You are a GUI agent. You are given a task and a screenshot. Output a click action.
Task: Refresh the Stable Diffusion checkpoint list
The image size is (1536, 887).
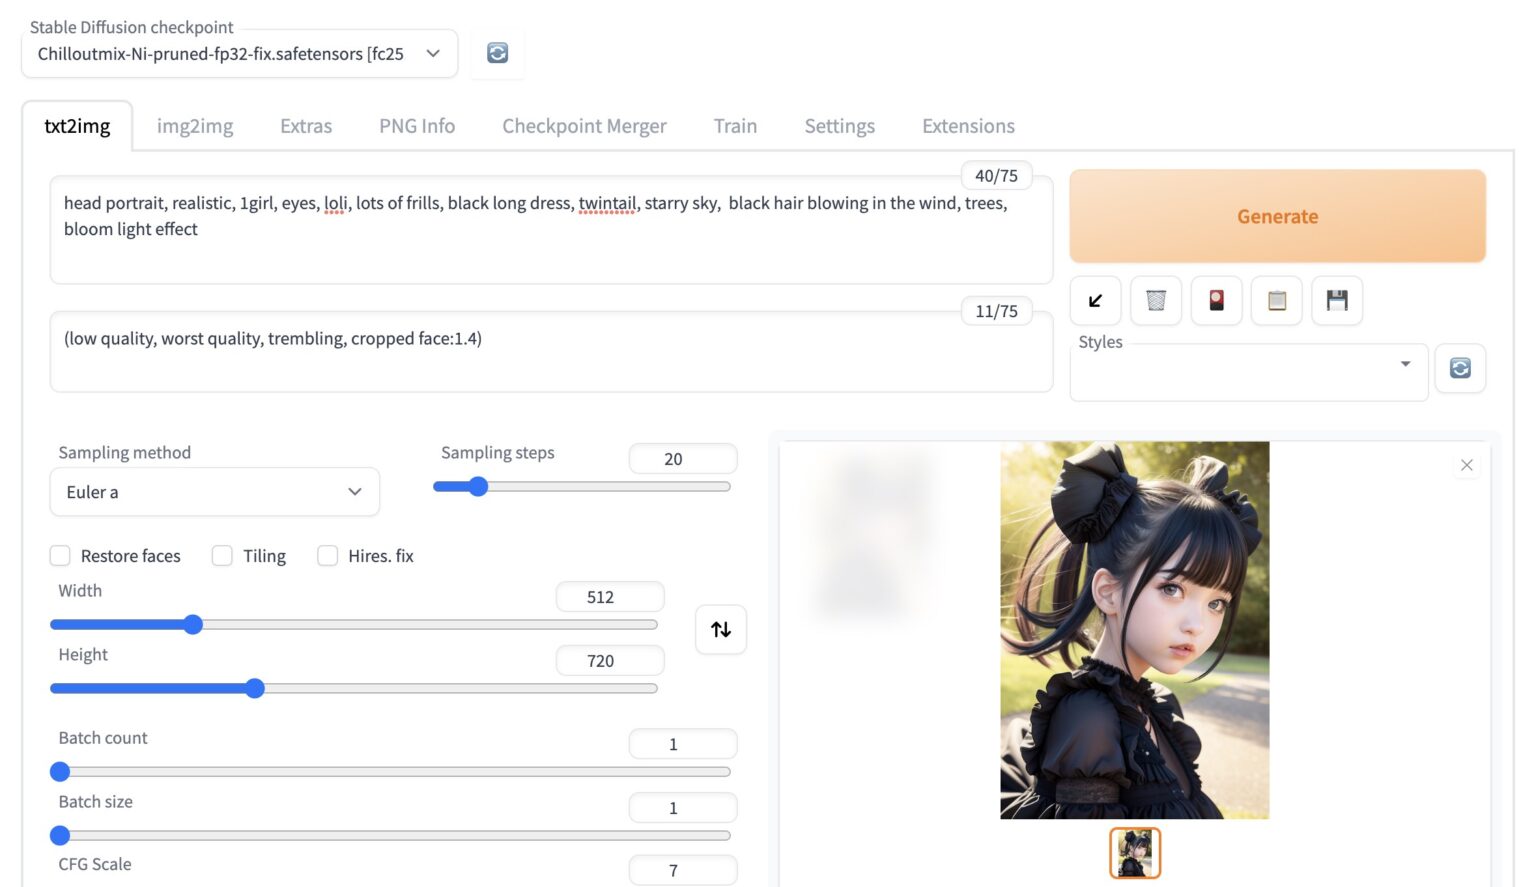click(x=497, y=53)
